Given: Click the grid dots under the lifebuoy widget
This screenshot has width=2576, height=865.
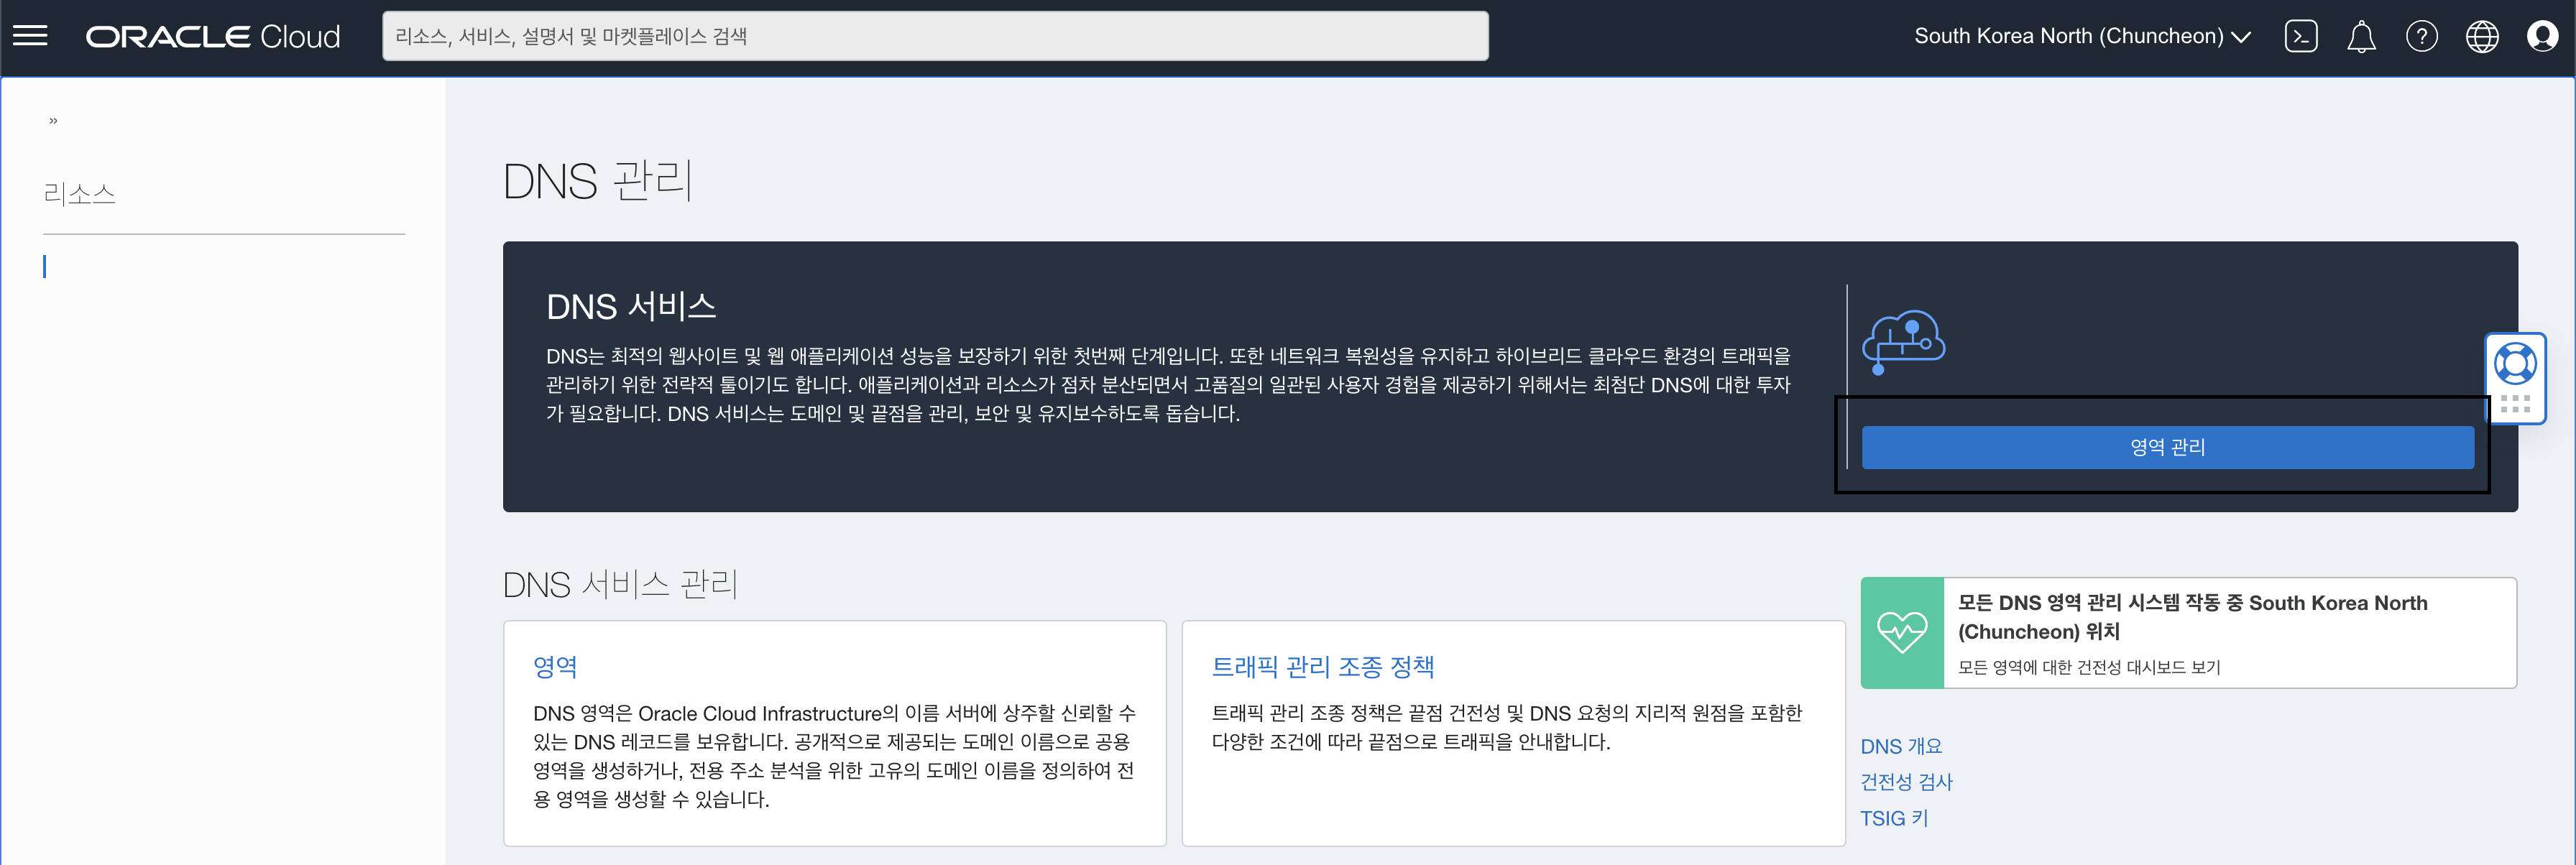Looking at the screenshot, I should click(x=2515, y=404).
